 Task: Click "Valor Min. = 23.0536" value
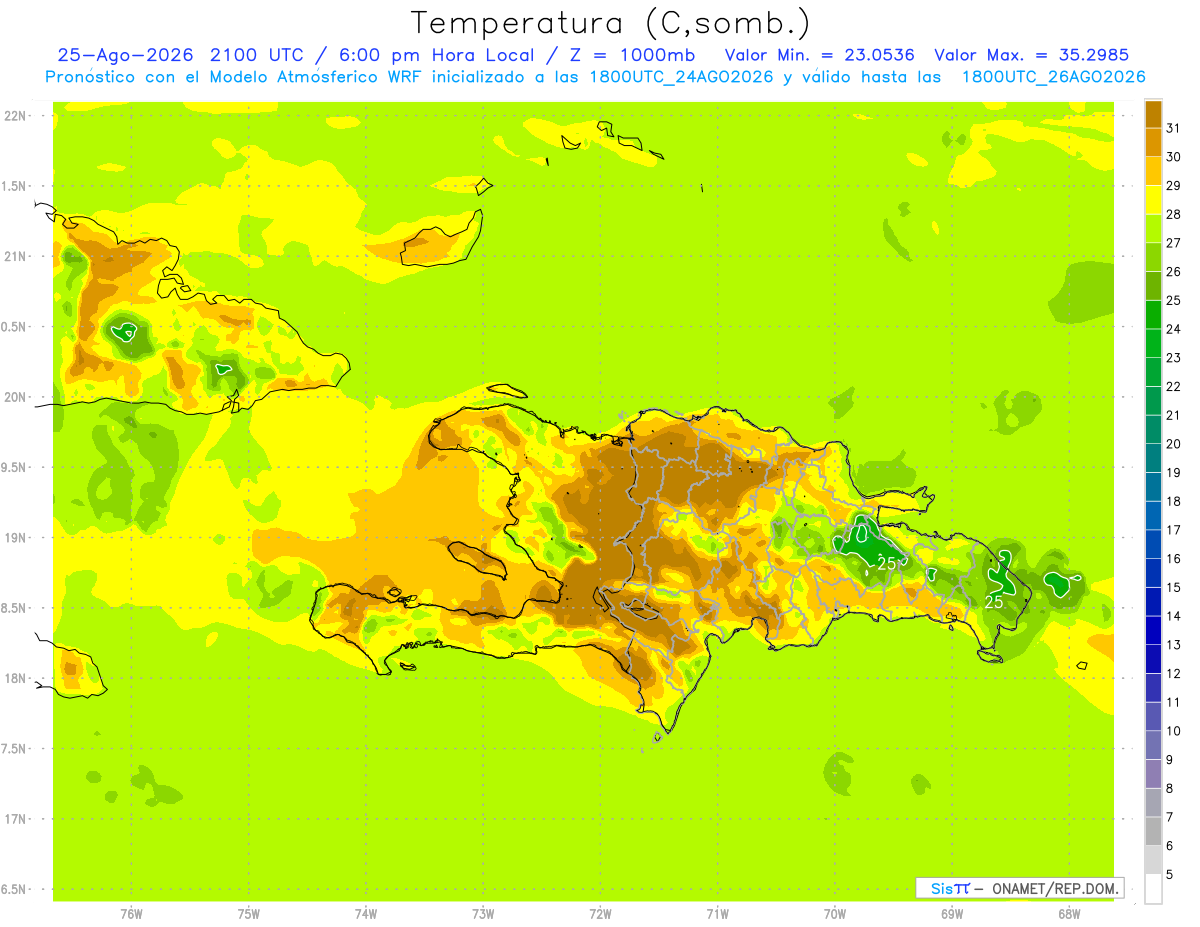tap(820, 55)
